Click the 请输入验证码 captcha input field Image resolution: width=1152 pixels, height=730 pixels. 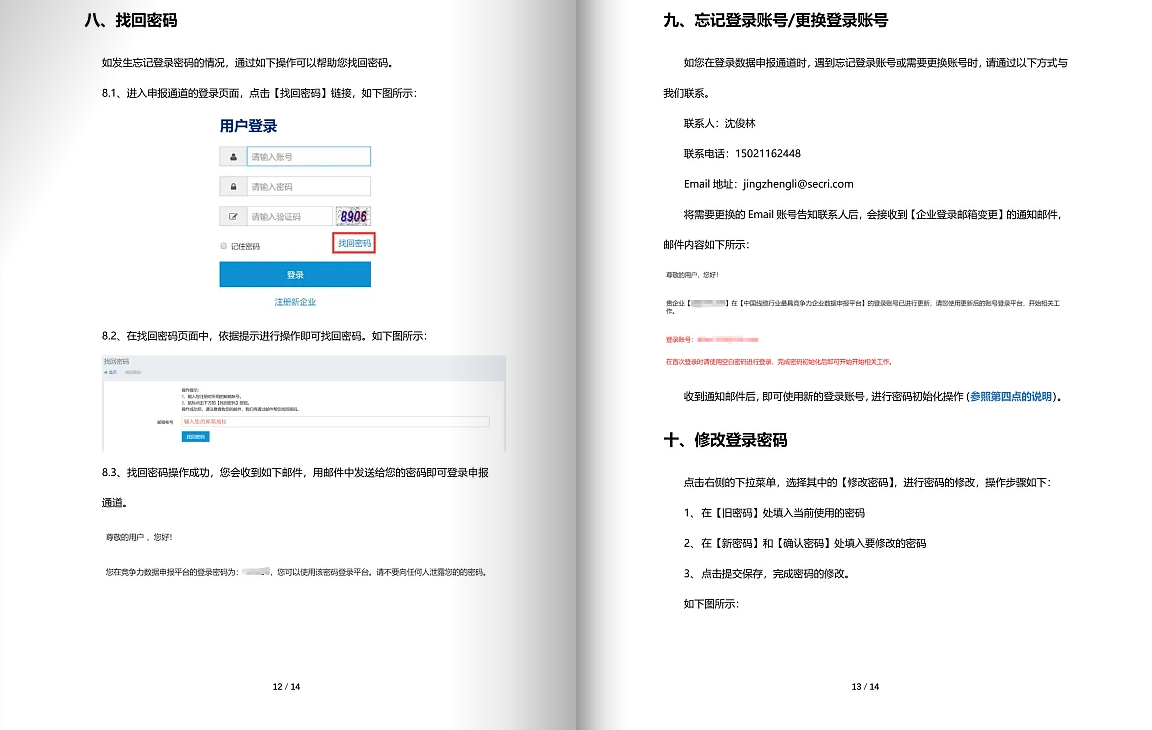click(x=289, y=217)
